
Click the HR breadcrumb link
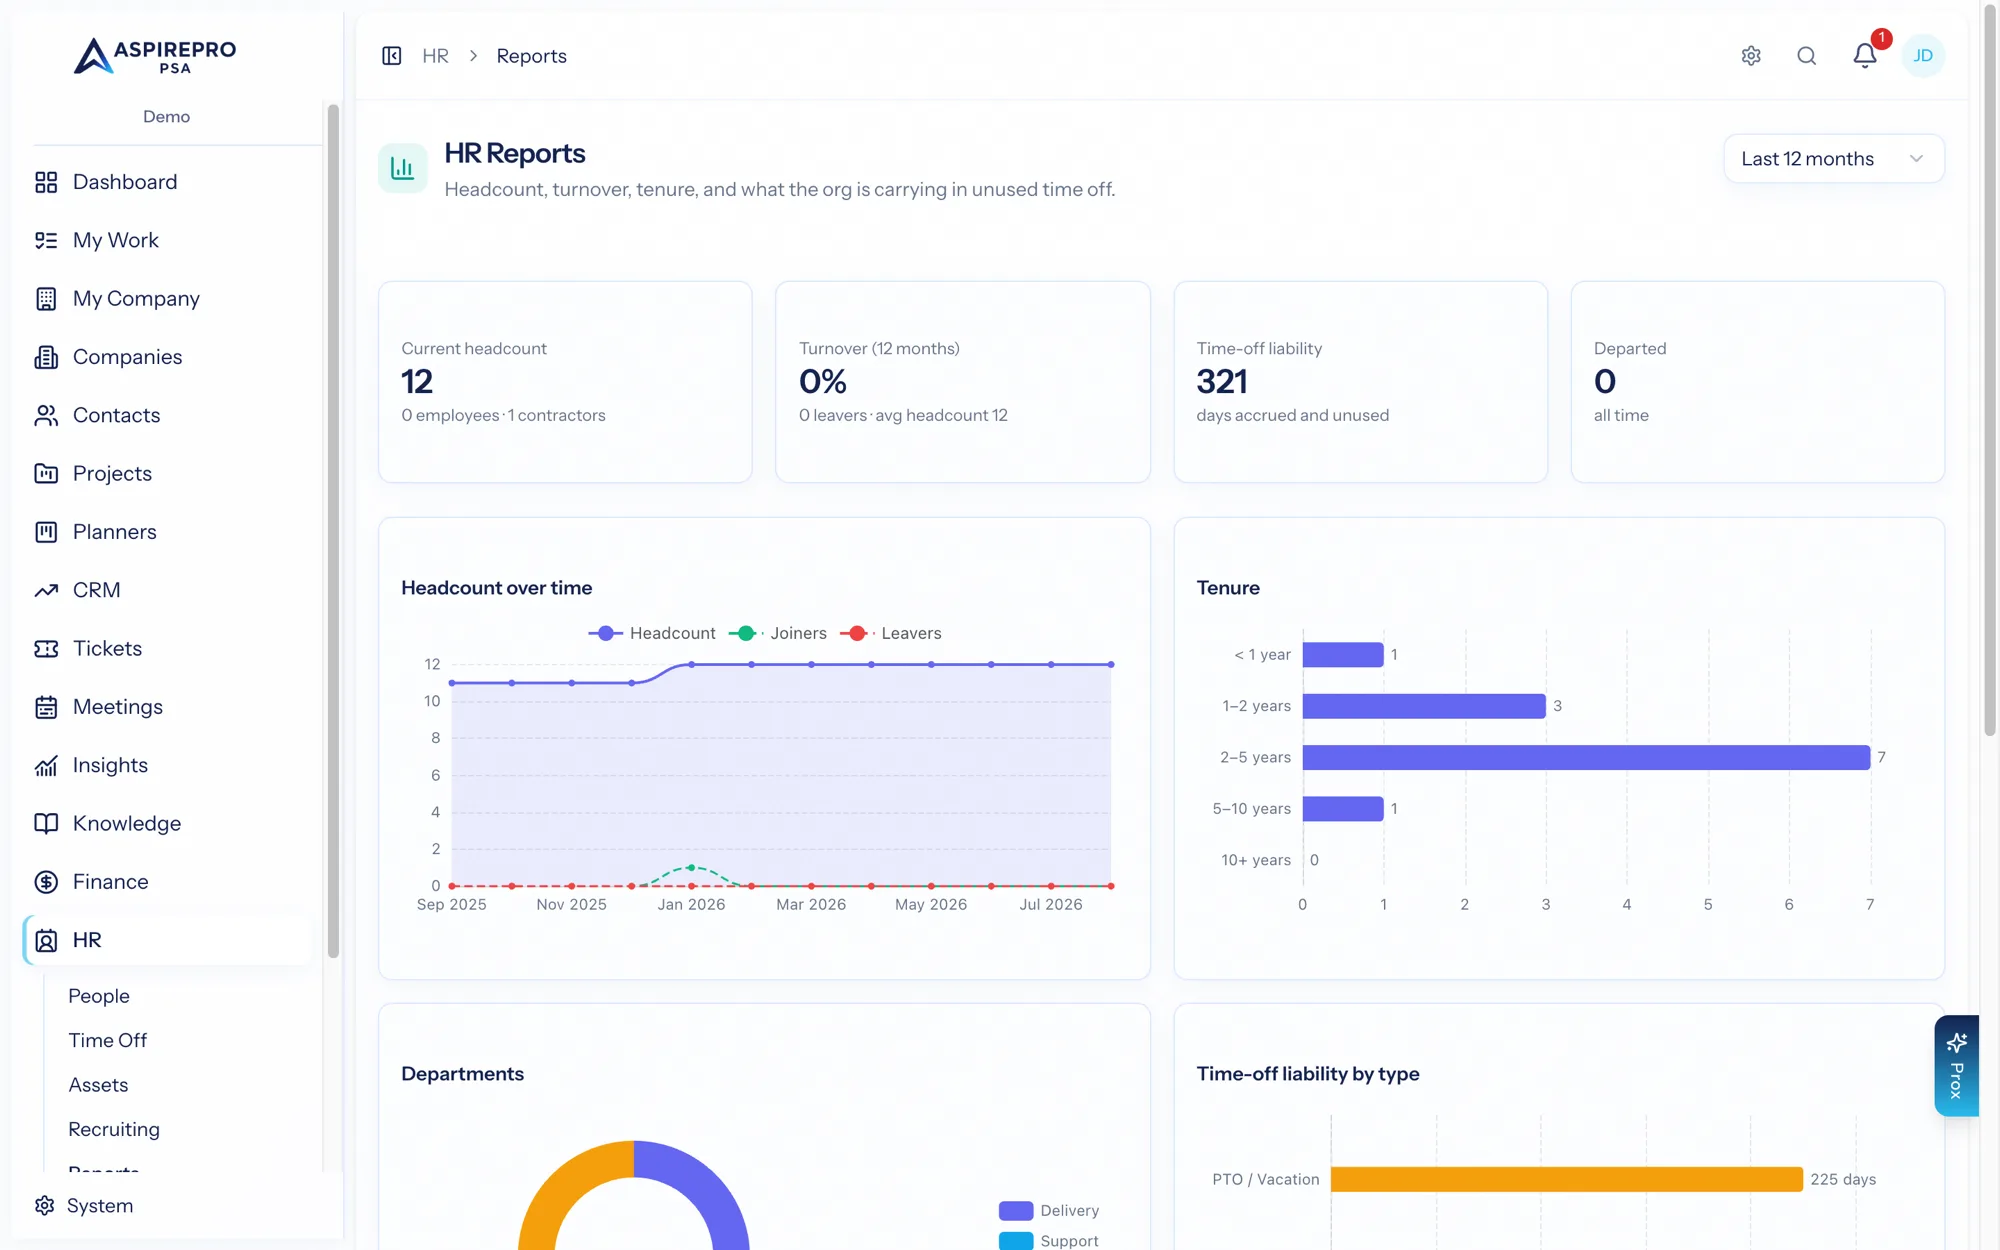pos(435,56)
